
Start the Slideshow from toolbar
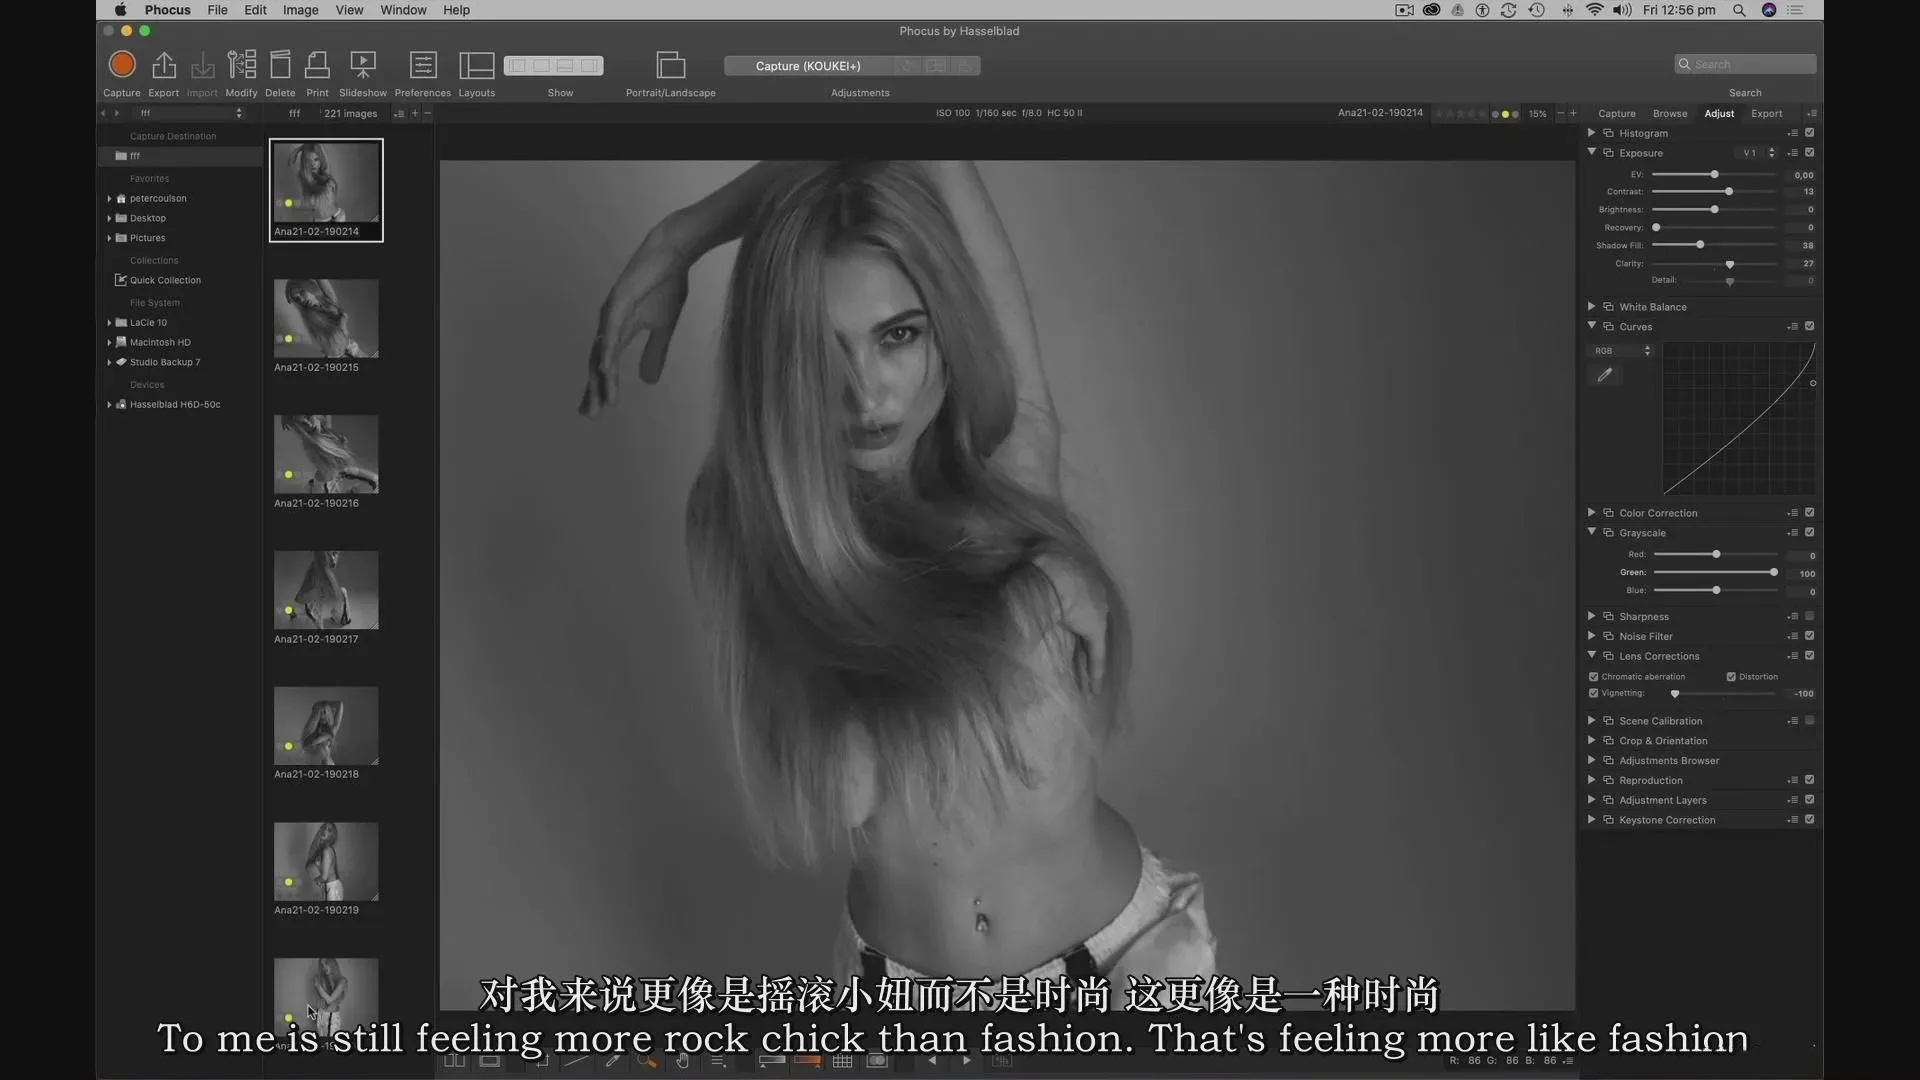click(363, 65)
